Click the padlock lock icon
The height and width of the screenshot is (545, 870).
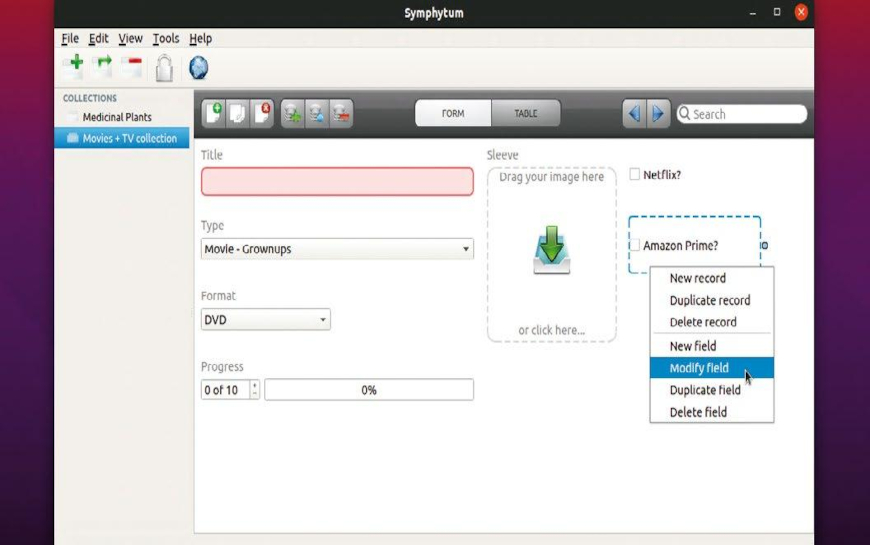(x=164, y=68)
